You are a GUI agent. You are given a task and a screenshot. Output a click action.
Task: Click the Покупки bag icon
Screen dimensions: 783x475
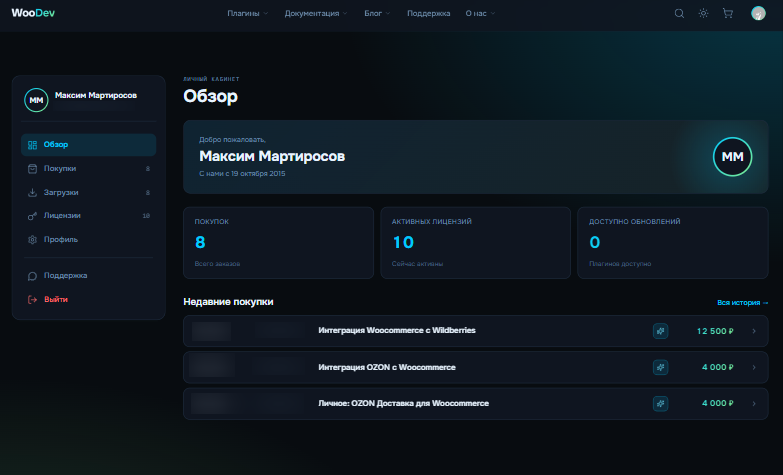point(32,169)
